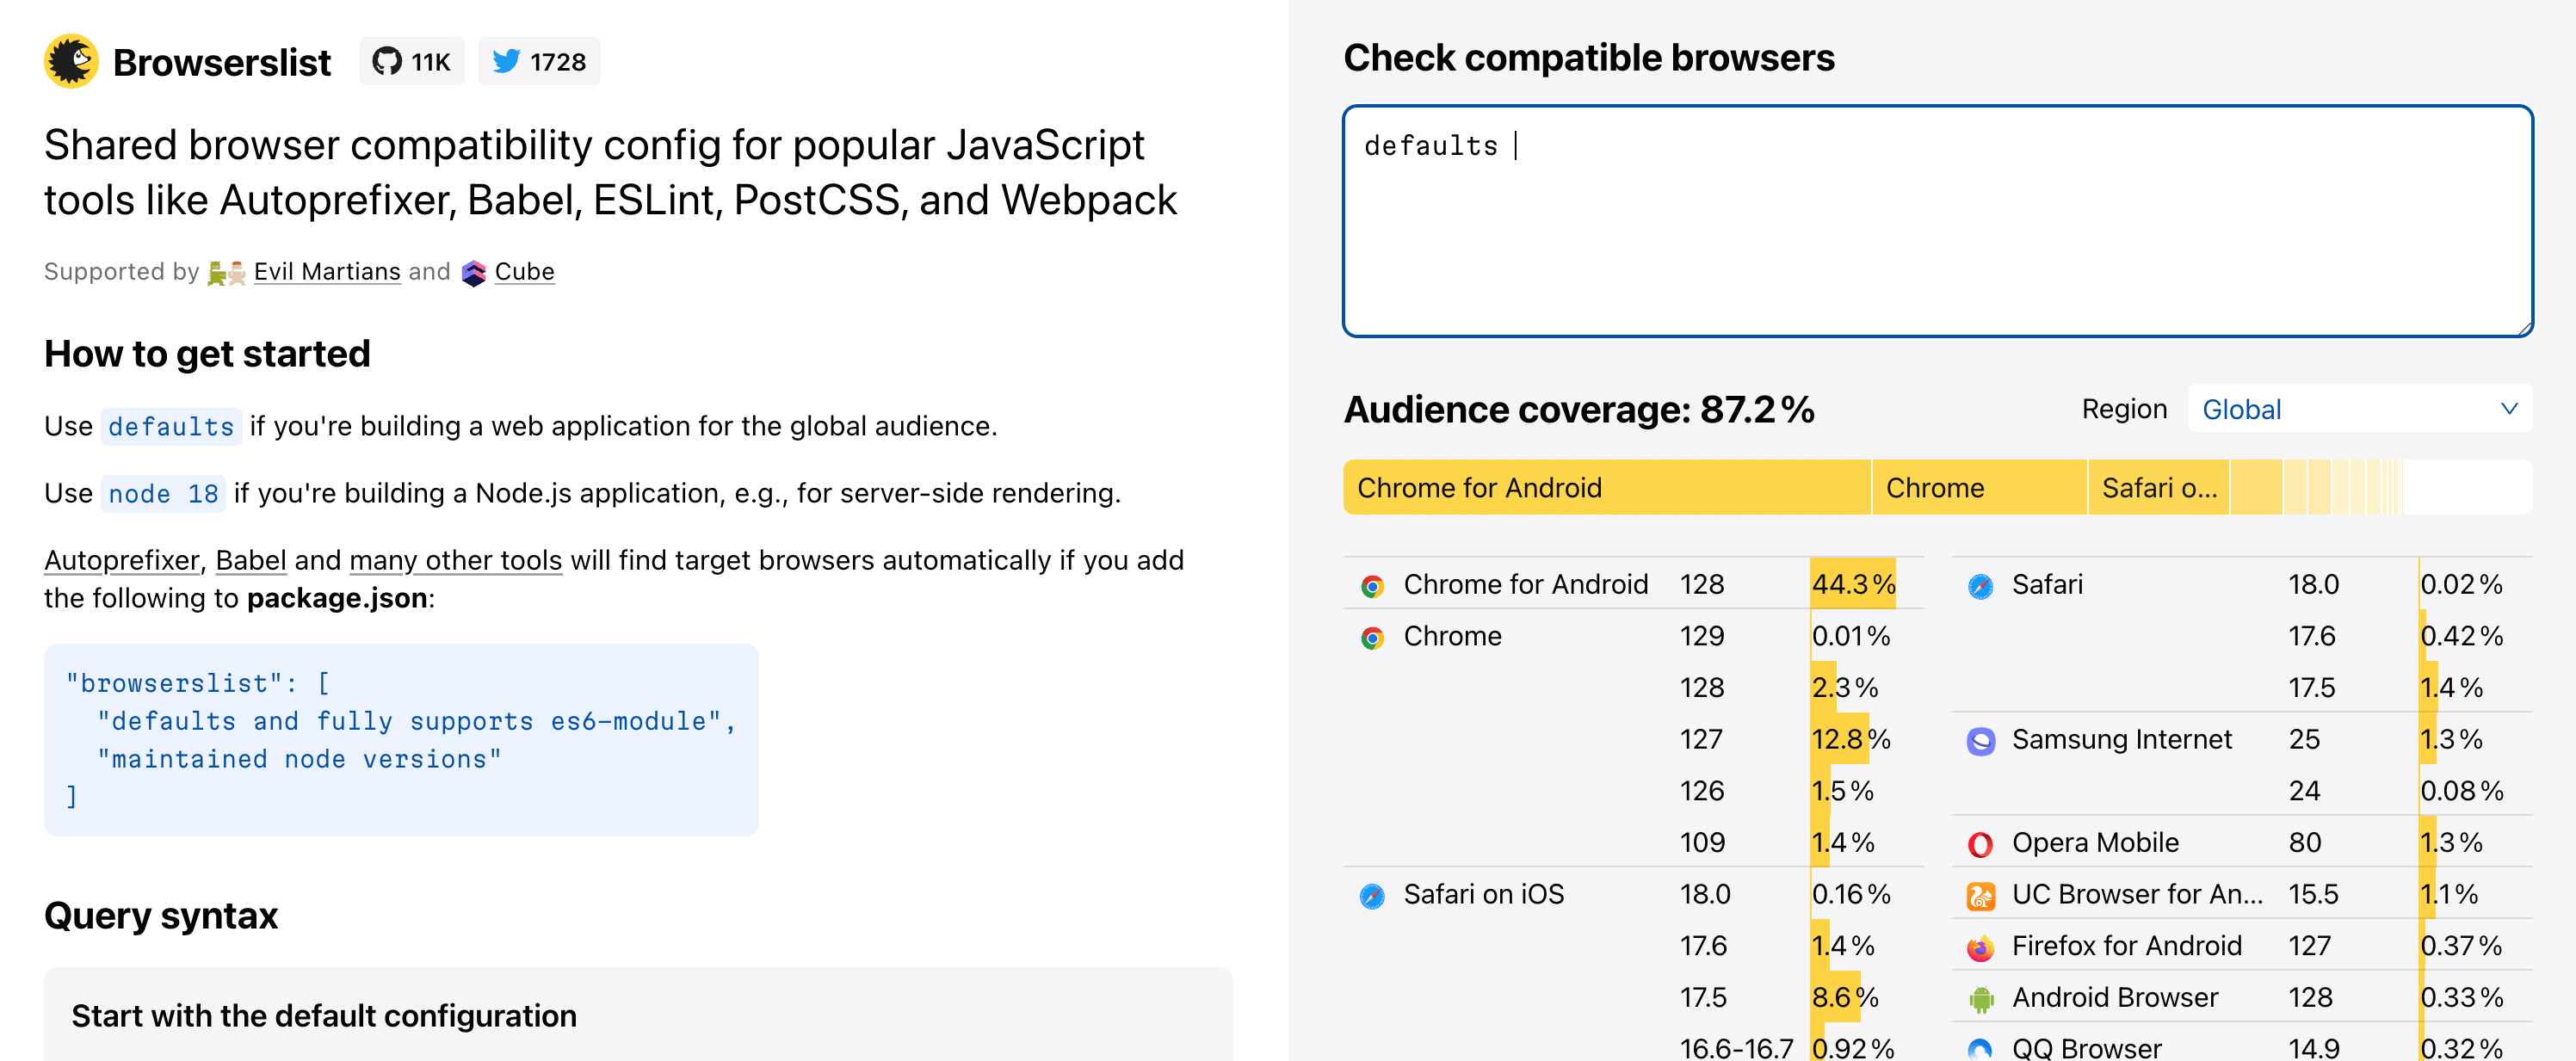Select the Firefox for Android icon
Viewport: 2576px width, 1061px height.
point(1981,945)
